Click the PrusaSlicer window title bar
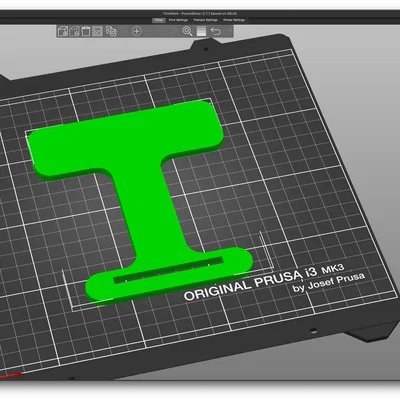400x400 pixels. (x=200, y=14)
